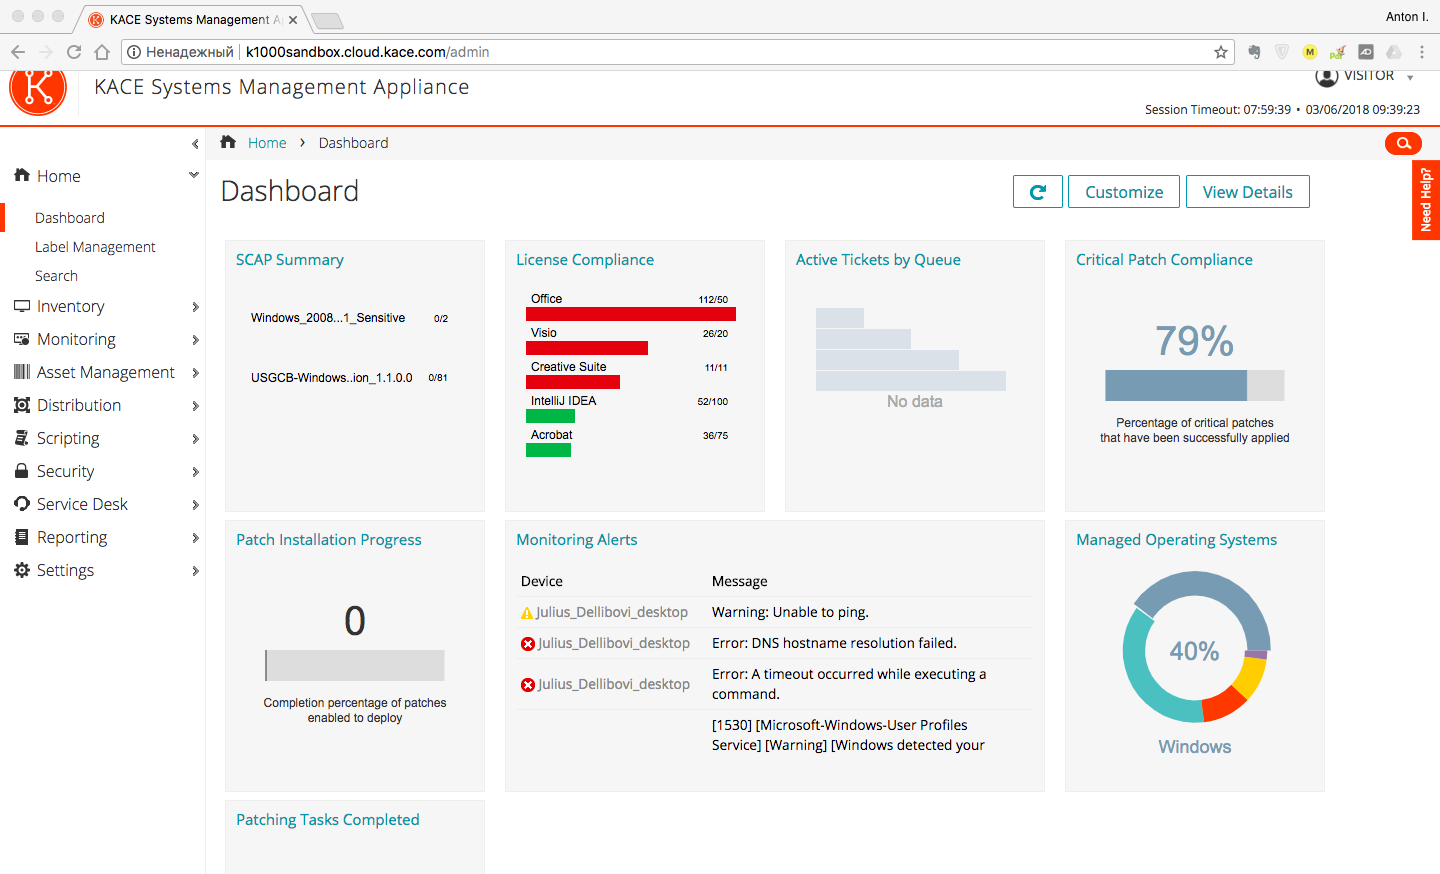Open the VISITOR user dropdown arrow
Viewport: 1440px width, 874px height.
point(1410,78)
